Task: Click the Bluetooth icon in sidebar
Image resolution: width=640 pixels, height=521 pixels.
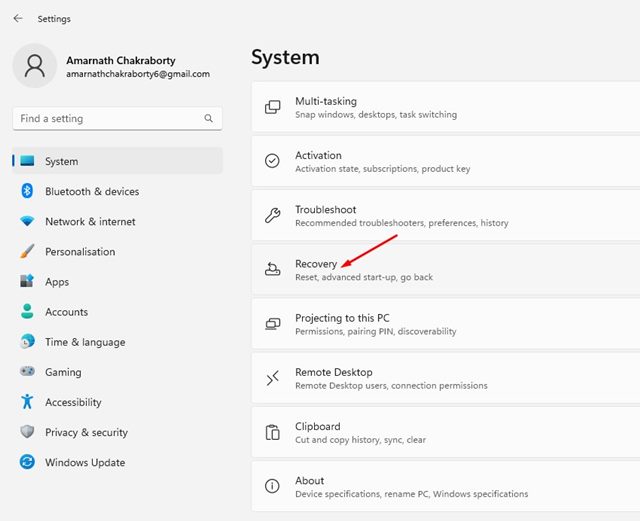Action: point(27,191)
